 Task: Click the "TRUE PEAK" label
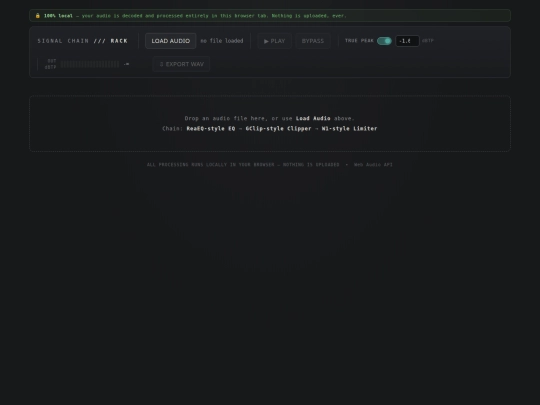coord(359,41)
